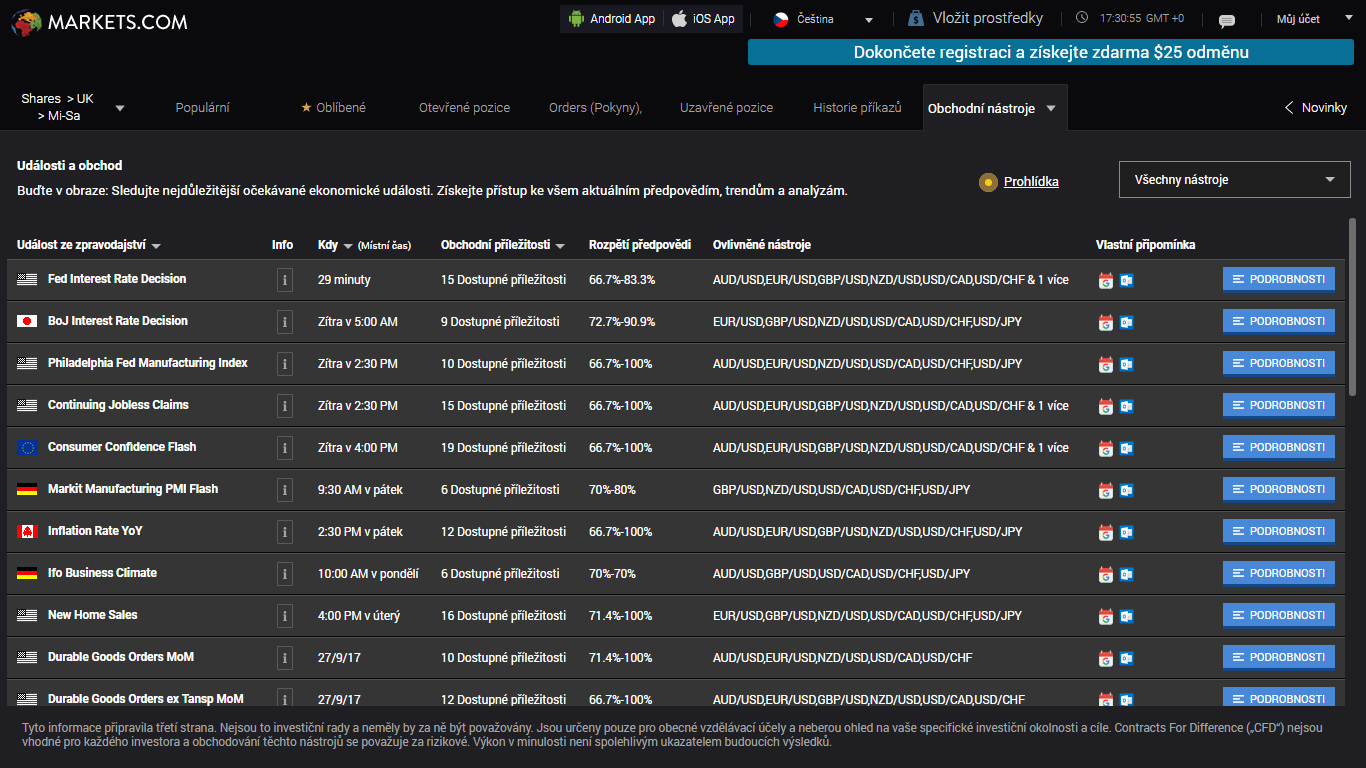Image resolution: width=1366 pixels, height=768 pixels.
Task: Open the Otevřené pozice tab
Action: [464, 107]
